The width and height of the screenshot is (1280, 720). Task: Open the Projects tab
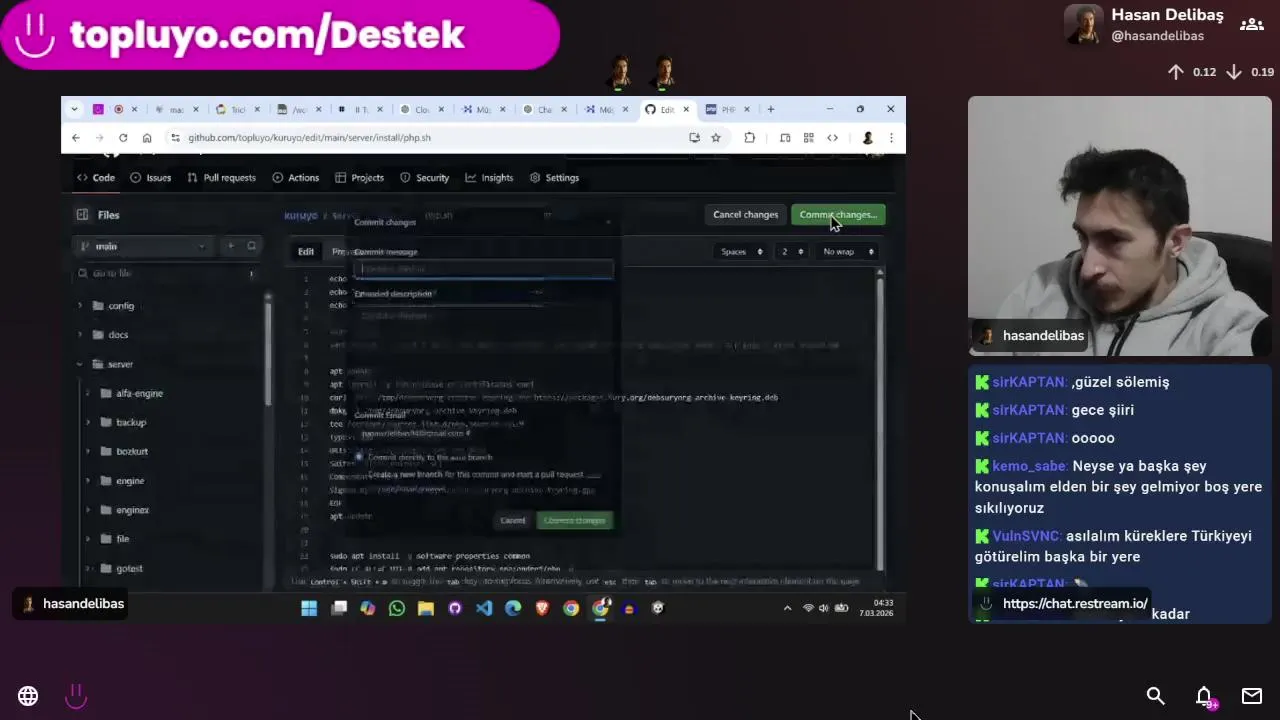pyautogui.click(x=360, y=178)
